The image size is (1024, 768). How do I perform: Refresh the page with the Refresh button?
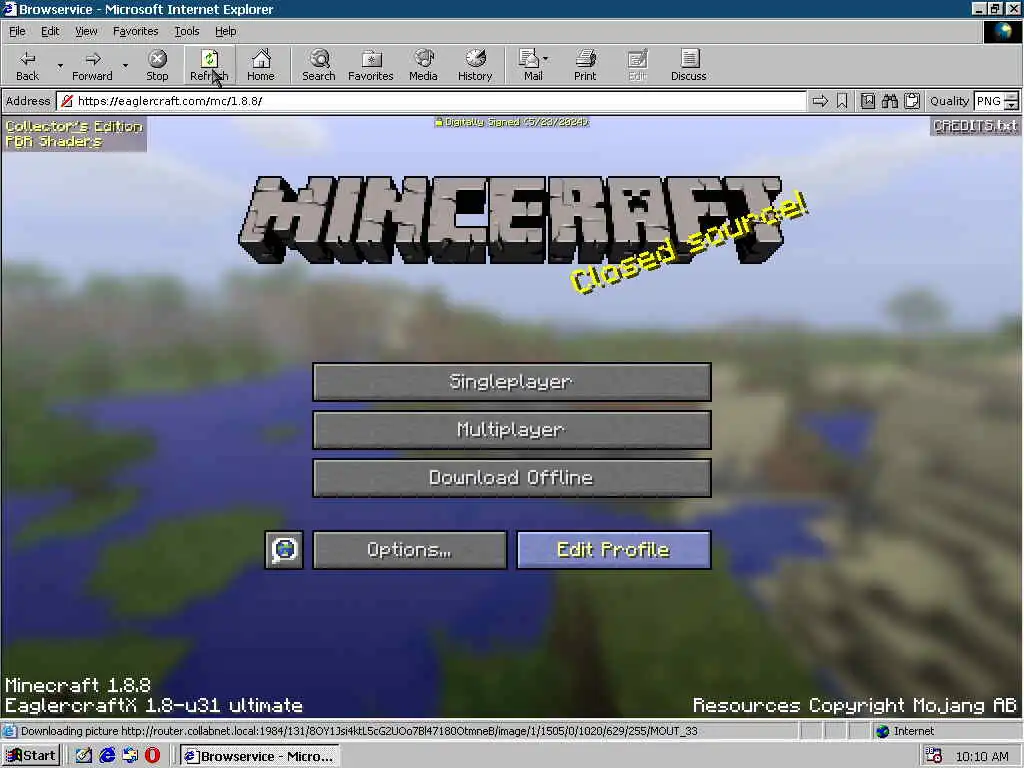[209, 65]
